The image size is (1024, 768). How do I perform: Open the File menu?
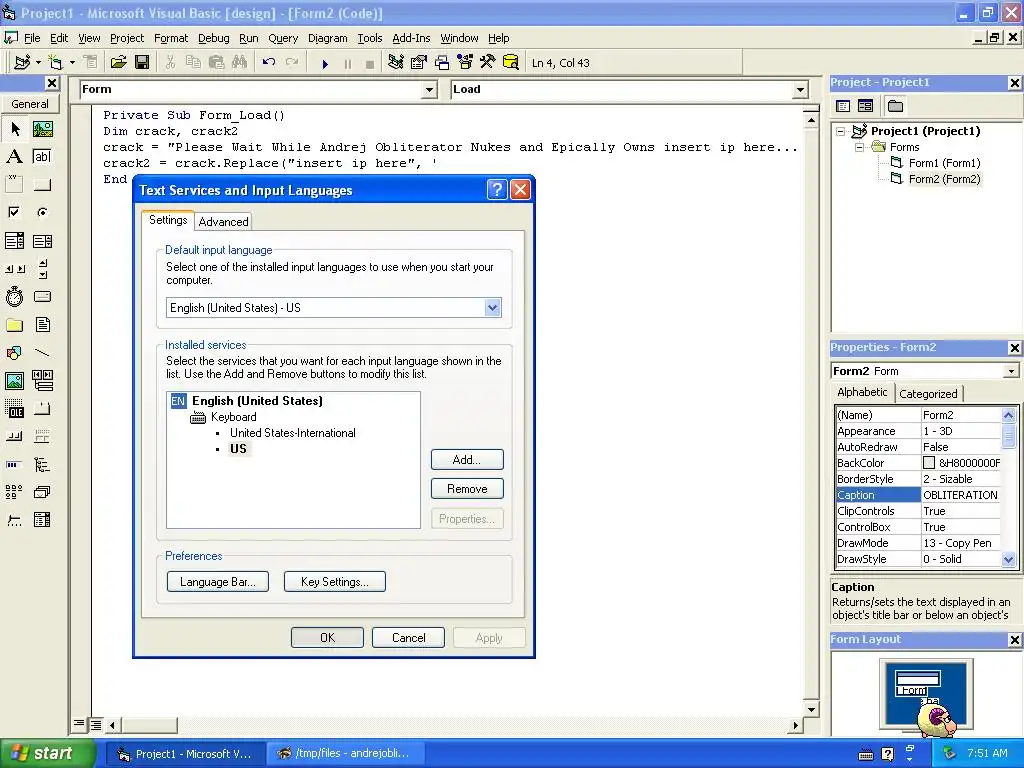tap(32, 38)
